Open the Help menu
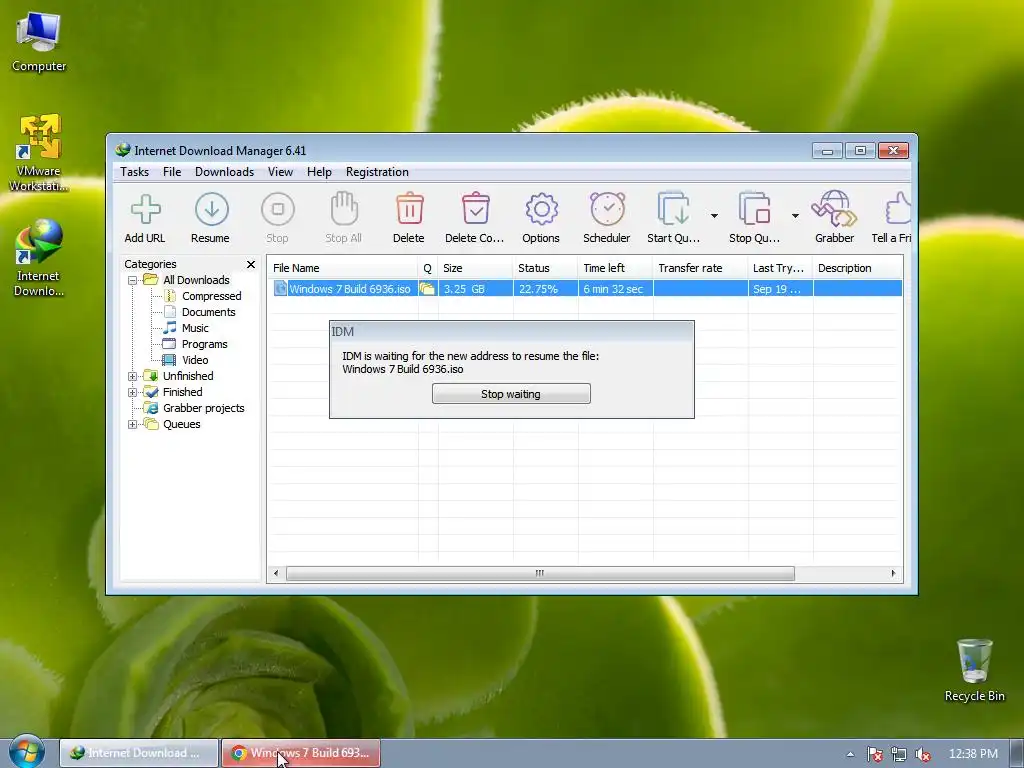The width and height of the screenshot is (1024, 768). pyautogui.click(x=319, y=172)
